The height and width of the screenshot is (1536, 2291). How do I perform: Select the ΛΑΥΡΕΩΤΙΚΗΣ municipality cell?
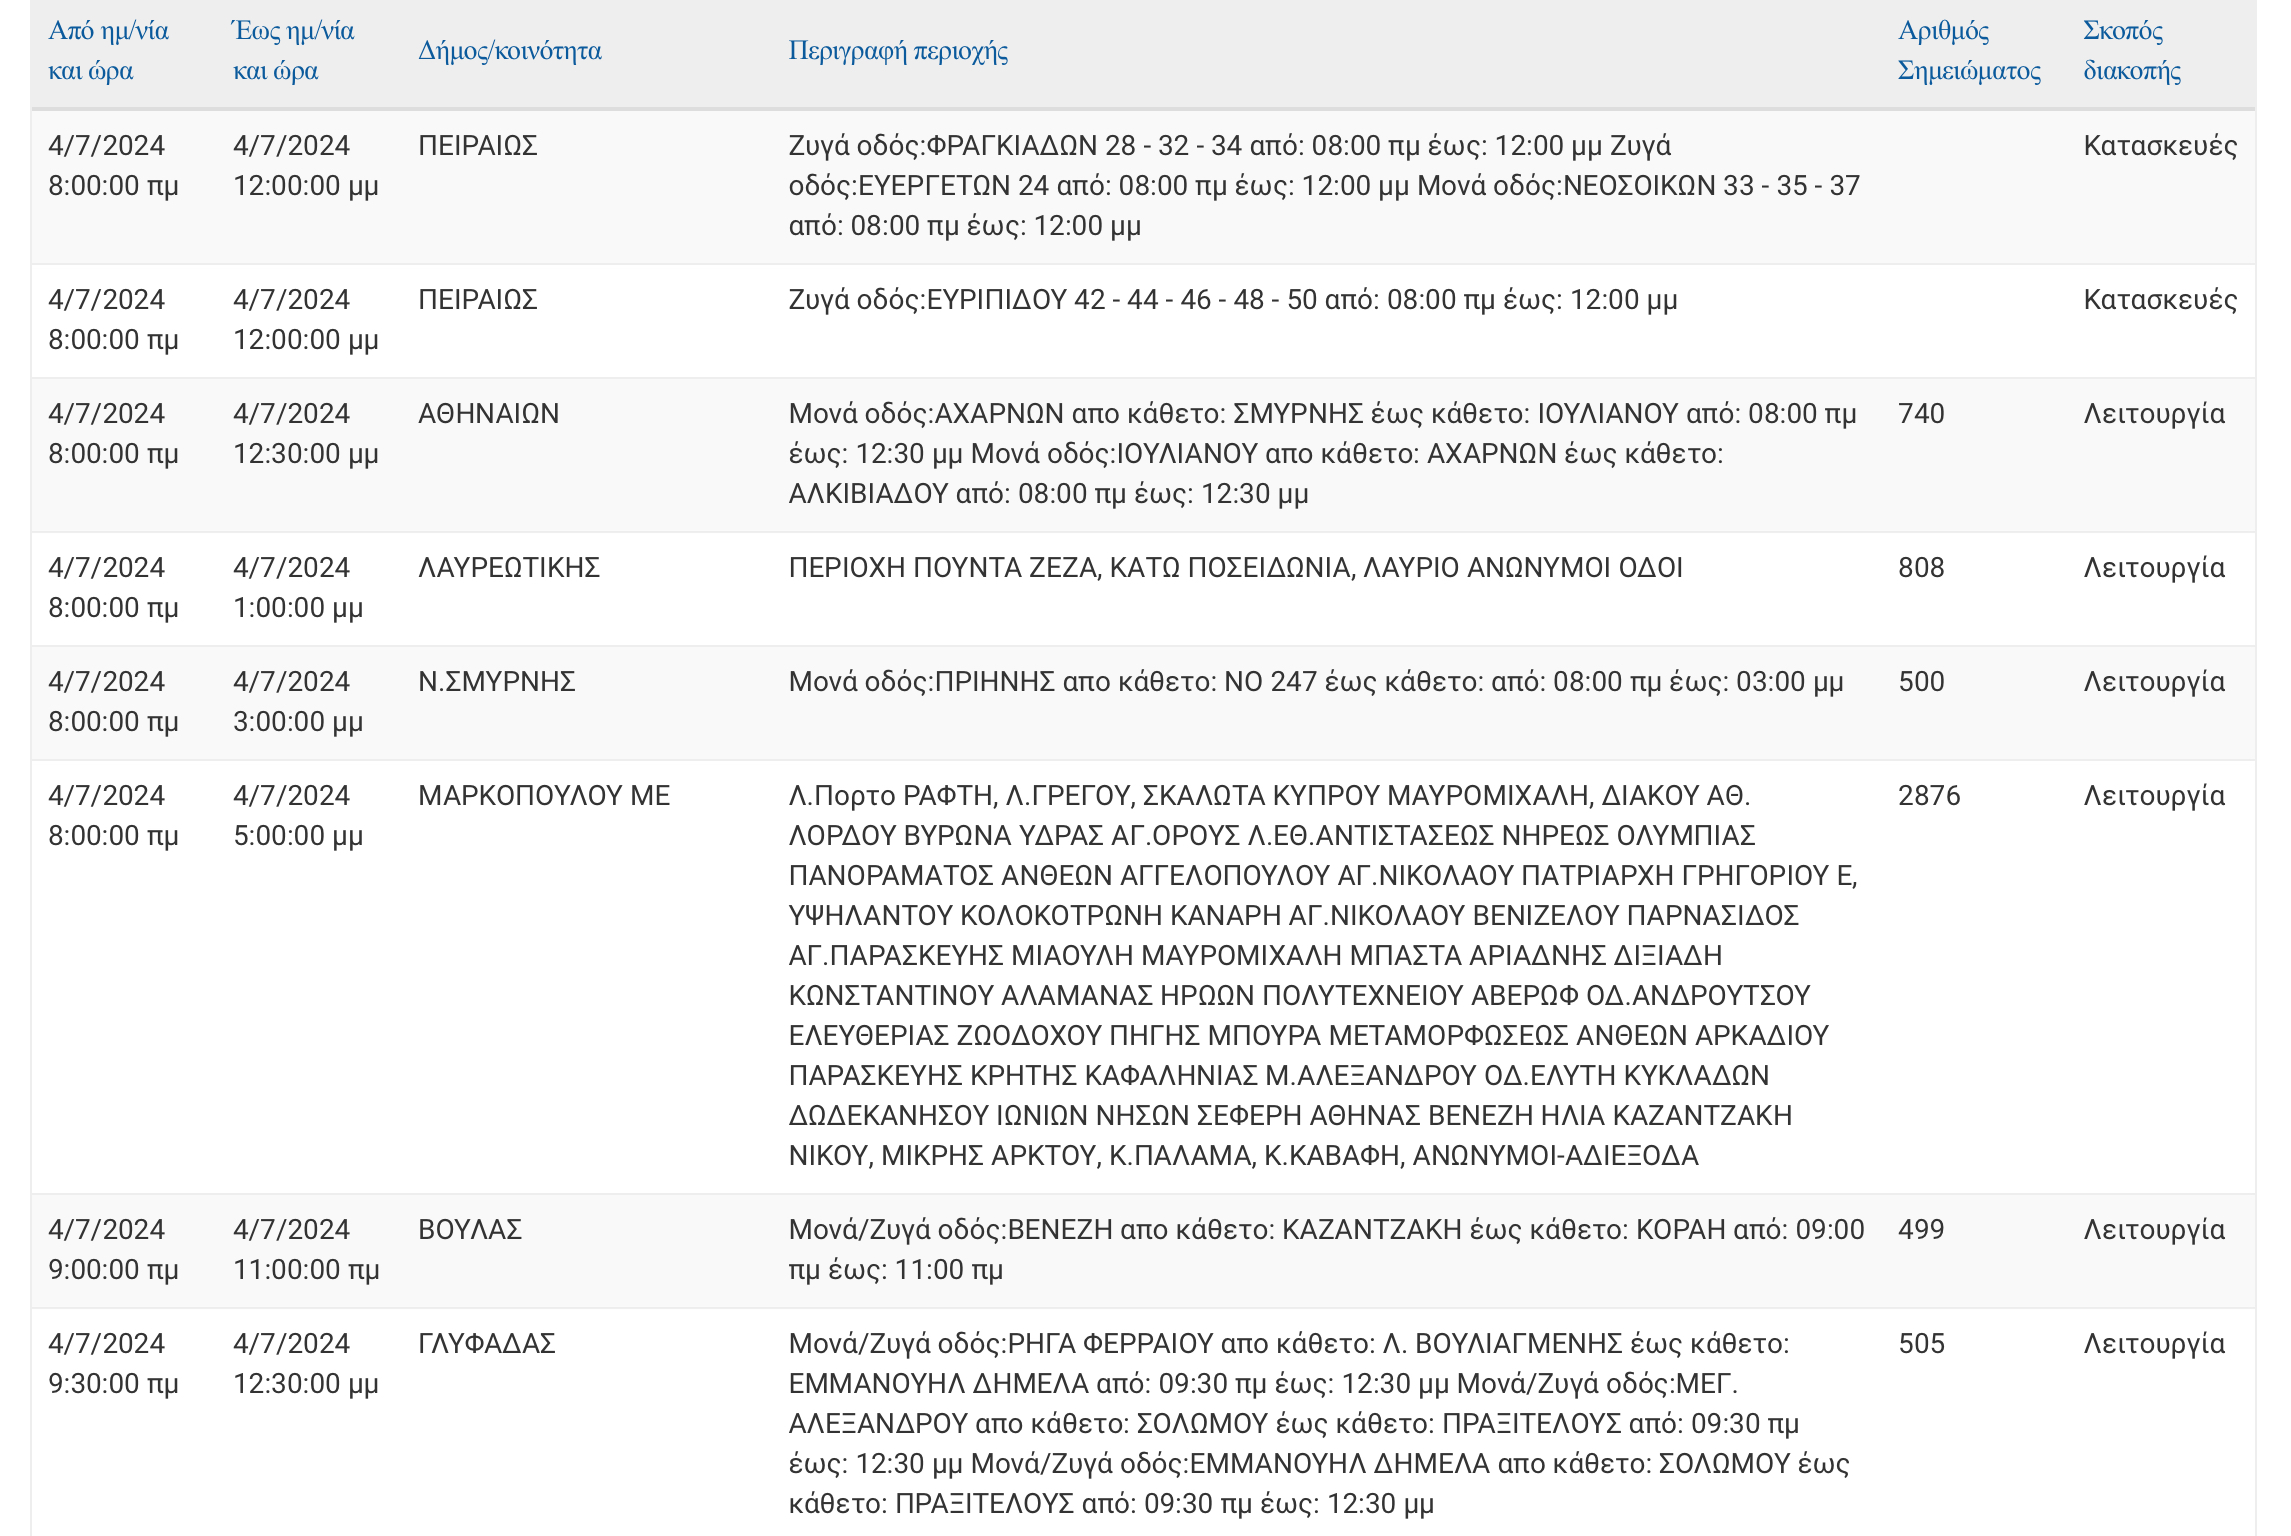tap(509, 567)
